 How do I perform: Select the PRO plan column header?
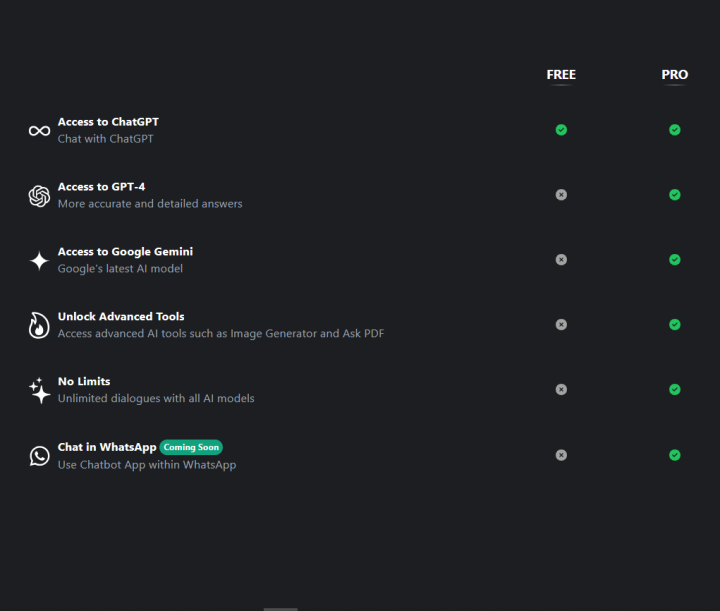click(675, 75)
